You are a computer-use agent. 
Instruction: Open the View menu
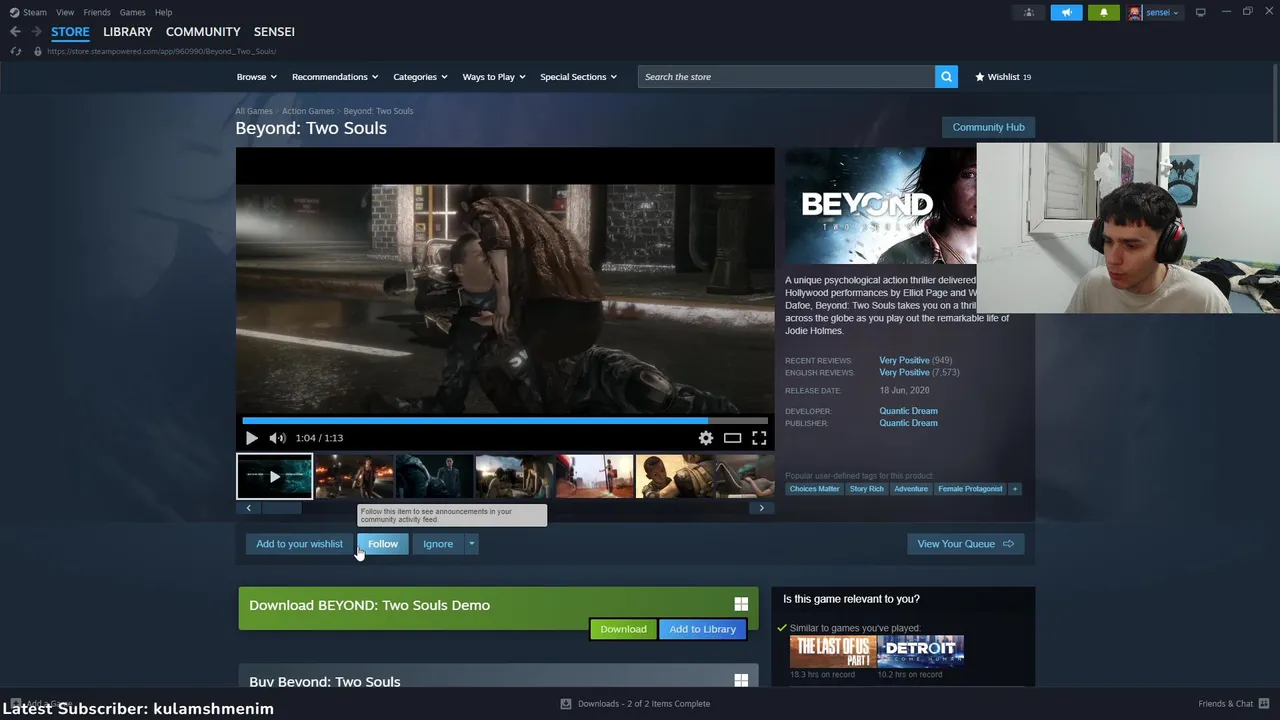click(x=65, y=12)
